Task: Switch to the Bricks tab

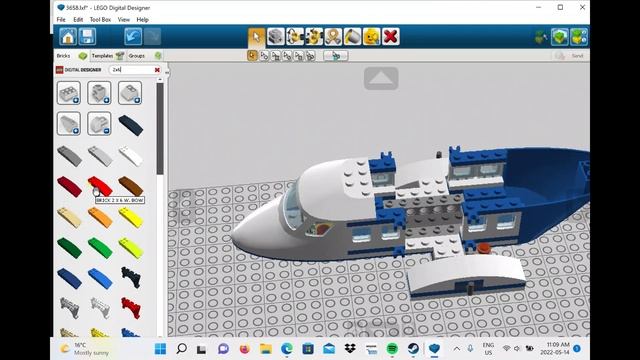Action: click(x=71, y=56)
